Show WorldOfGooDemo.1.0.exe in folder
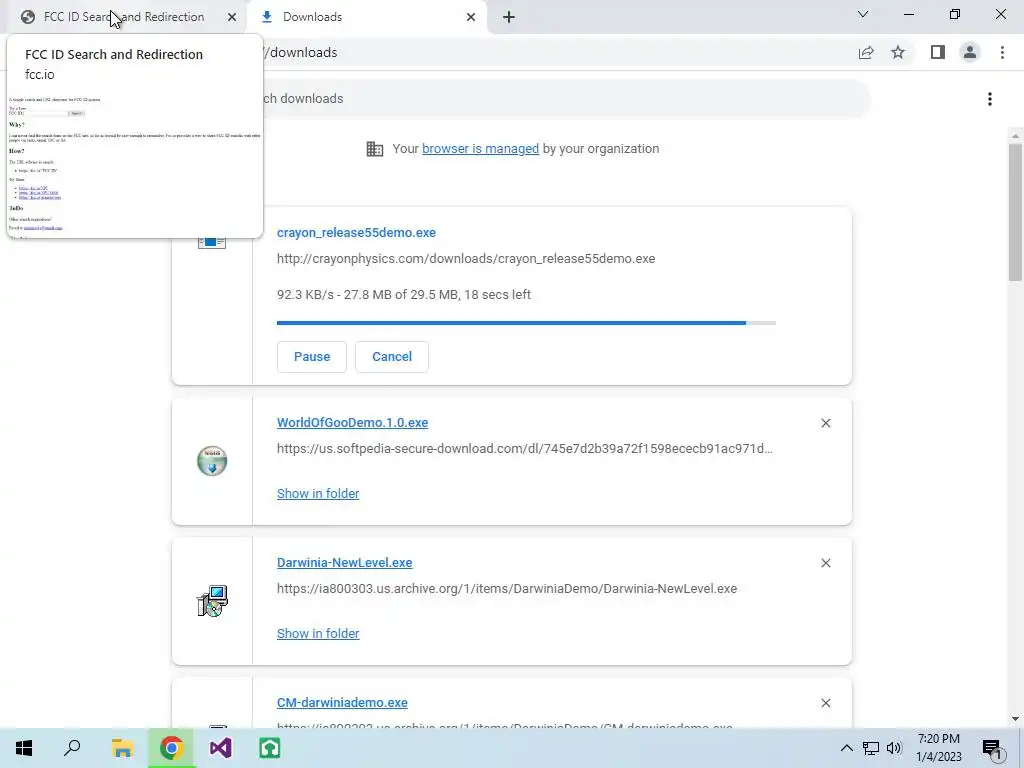 pyautogui.click(x=318, y=494)
